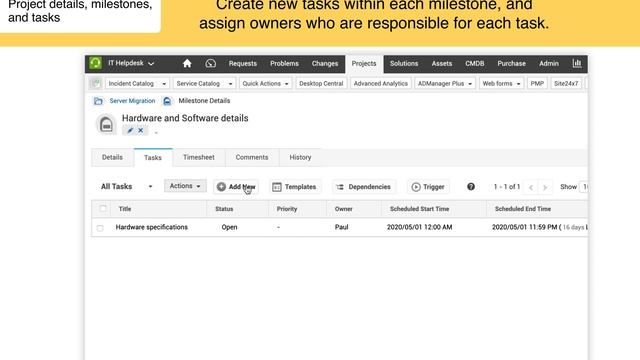This screenshot has width=640, height=360.
Task: Switch to the Details tab
Action: 112,158
